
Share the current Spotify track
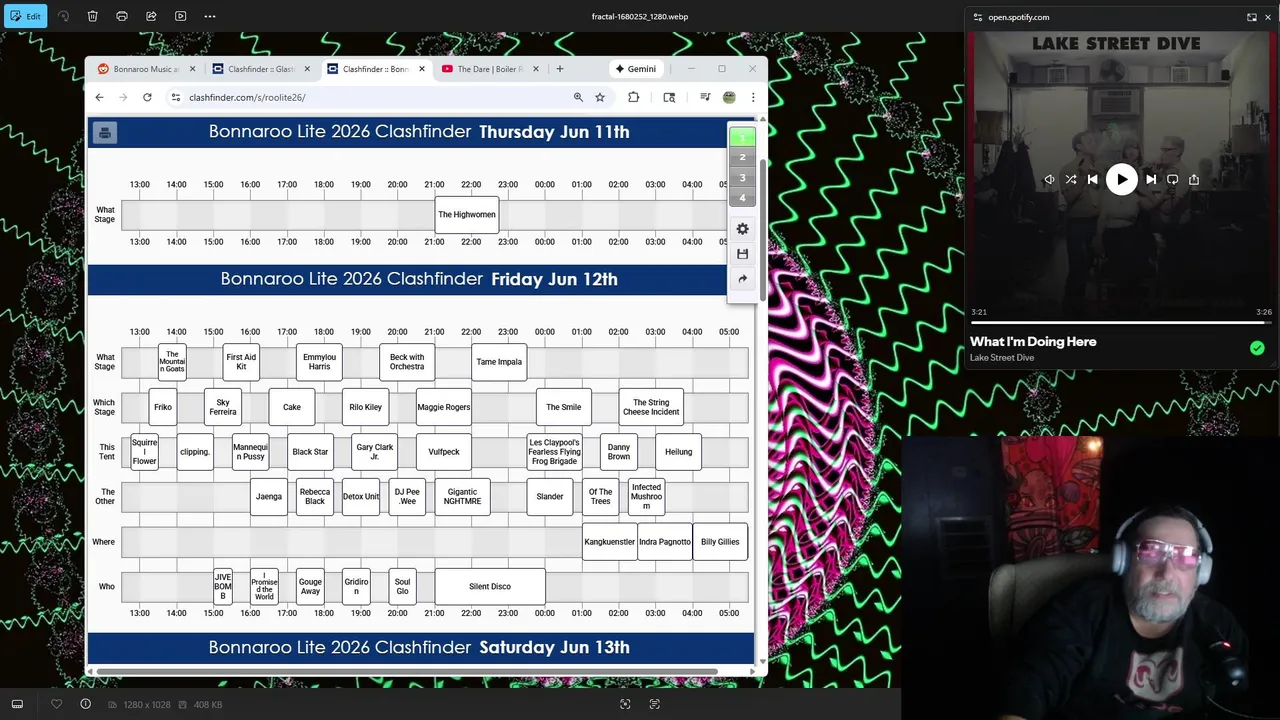1194,180
